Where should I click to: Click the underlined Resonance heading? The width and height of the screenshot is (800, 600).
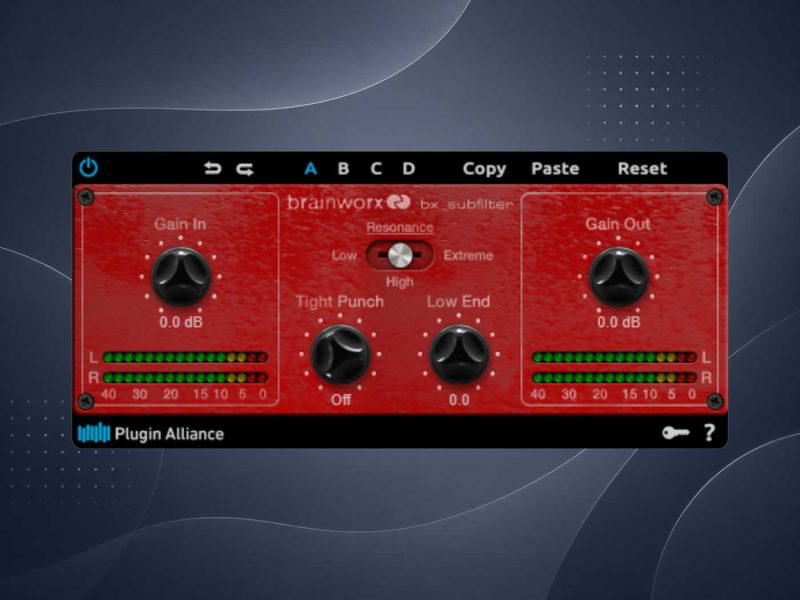click(400, 228)
